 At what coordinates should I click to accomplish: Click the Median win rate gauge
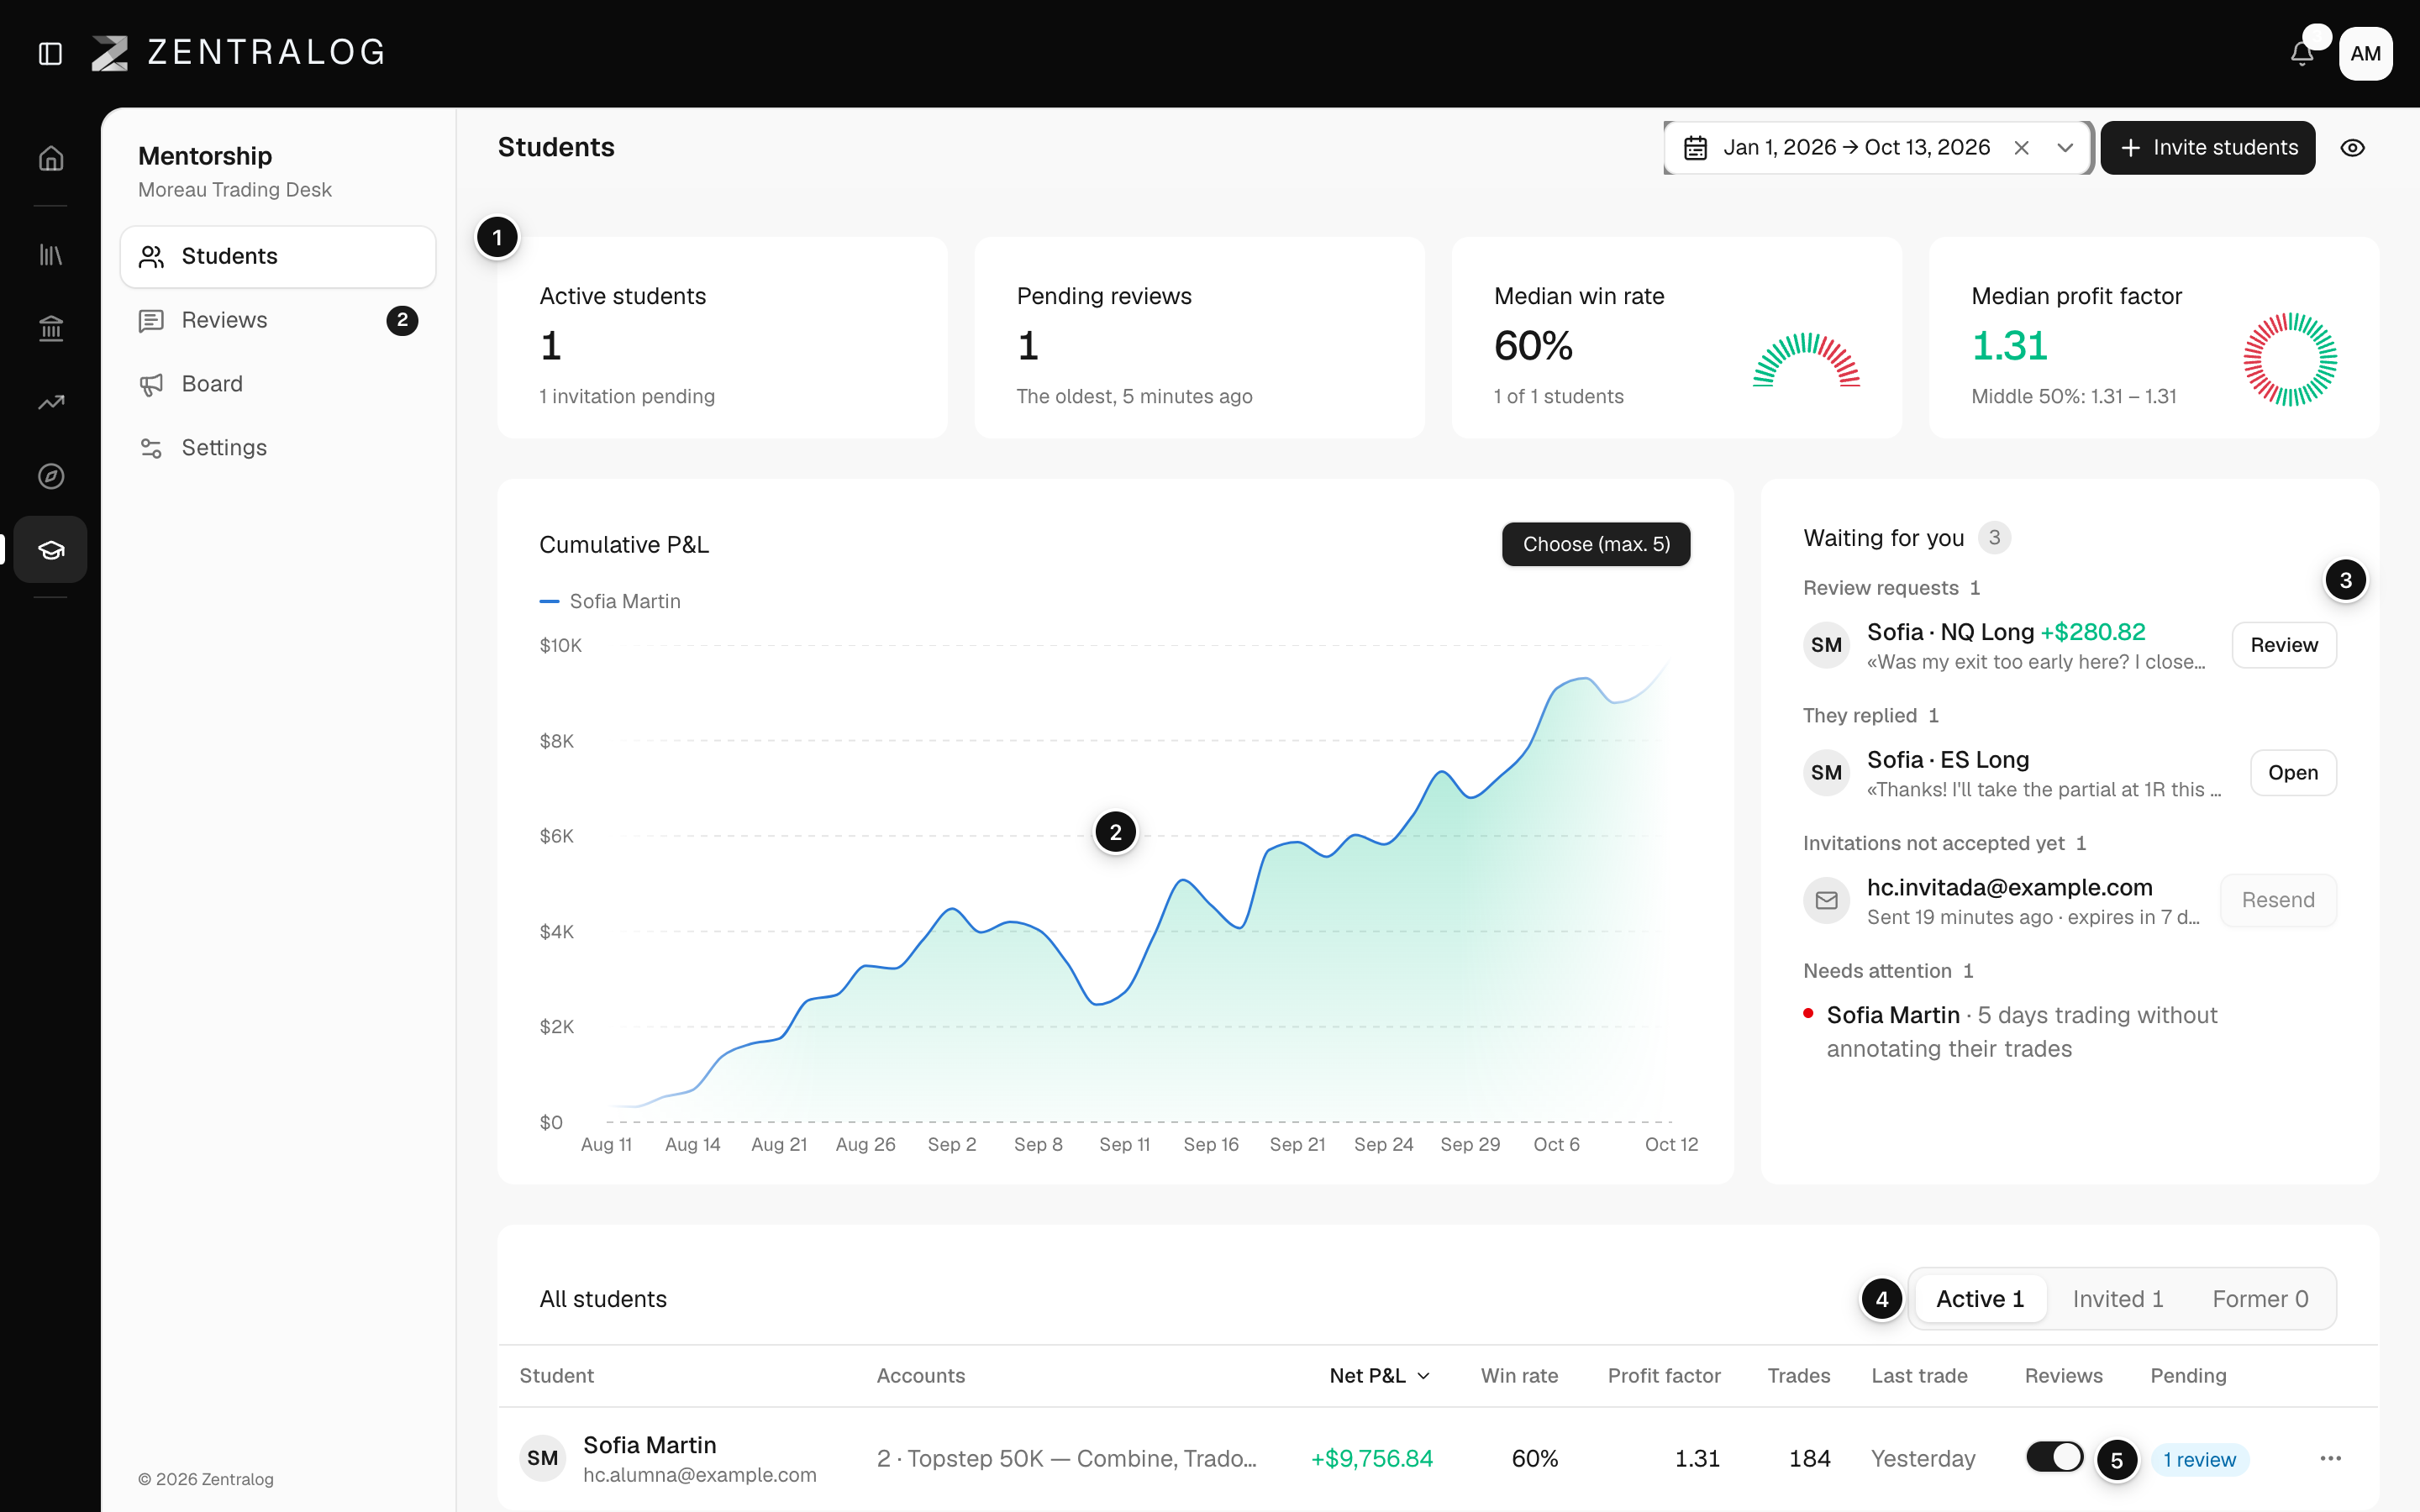pyautogui.click(x=1806, y=360)
